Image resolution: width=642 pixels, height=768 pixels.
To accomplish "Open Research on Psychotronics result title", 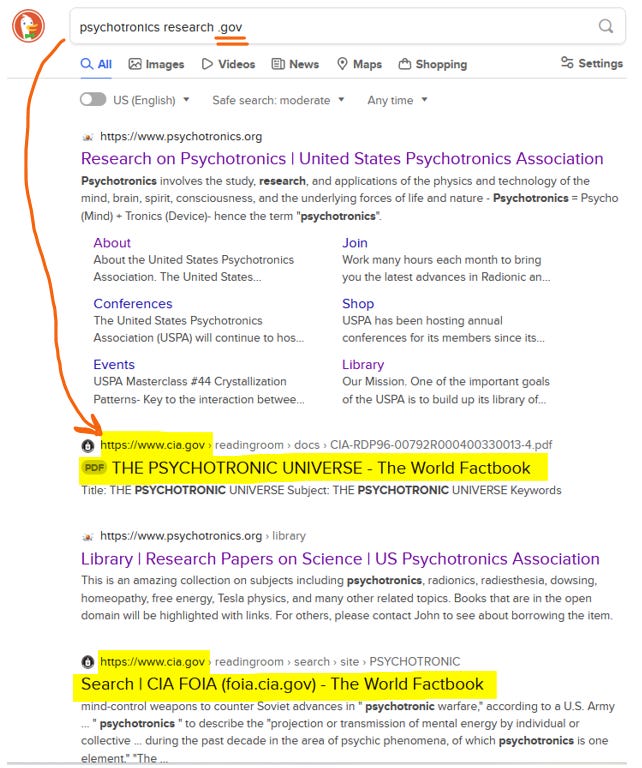I will 342,159.
